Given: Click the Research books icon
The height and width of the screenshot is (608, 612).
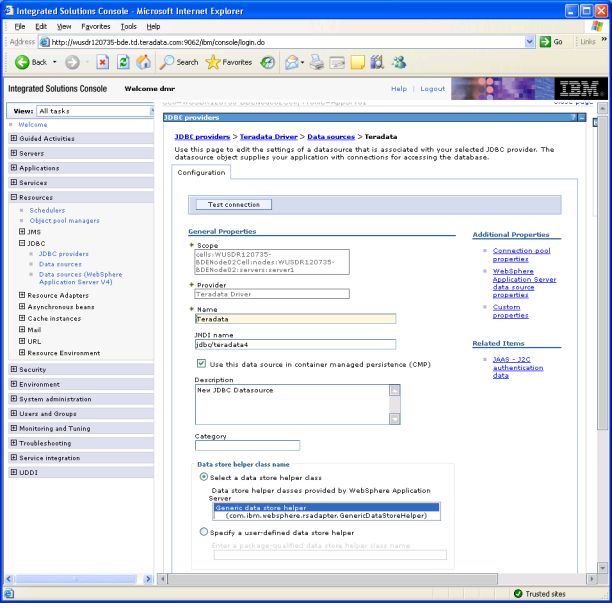Looking at the screenshot, I should 377,62.
